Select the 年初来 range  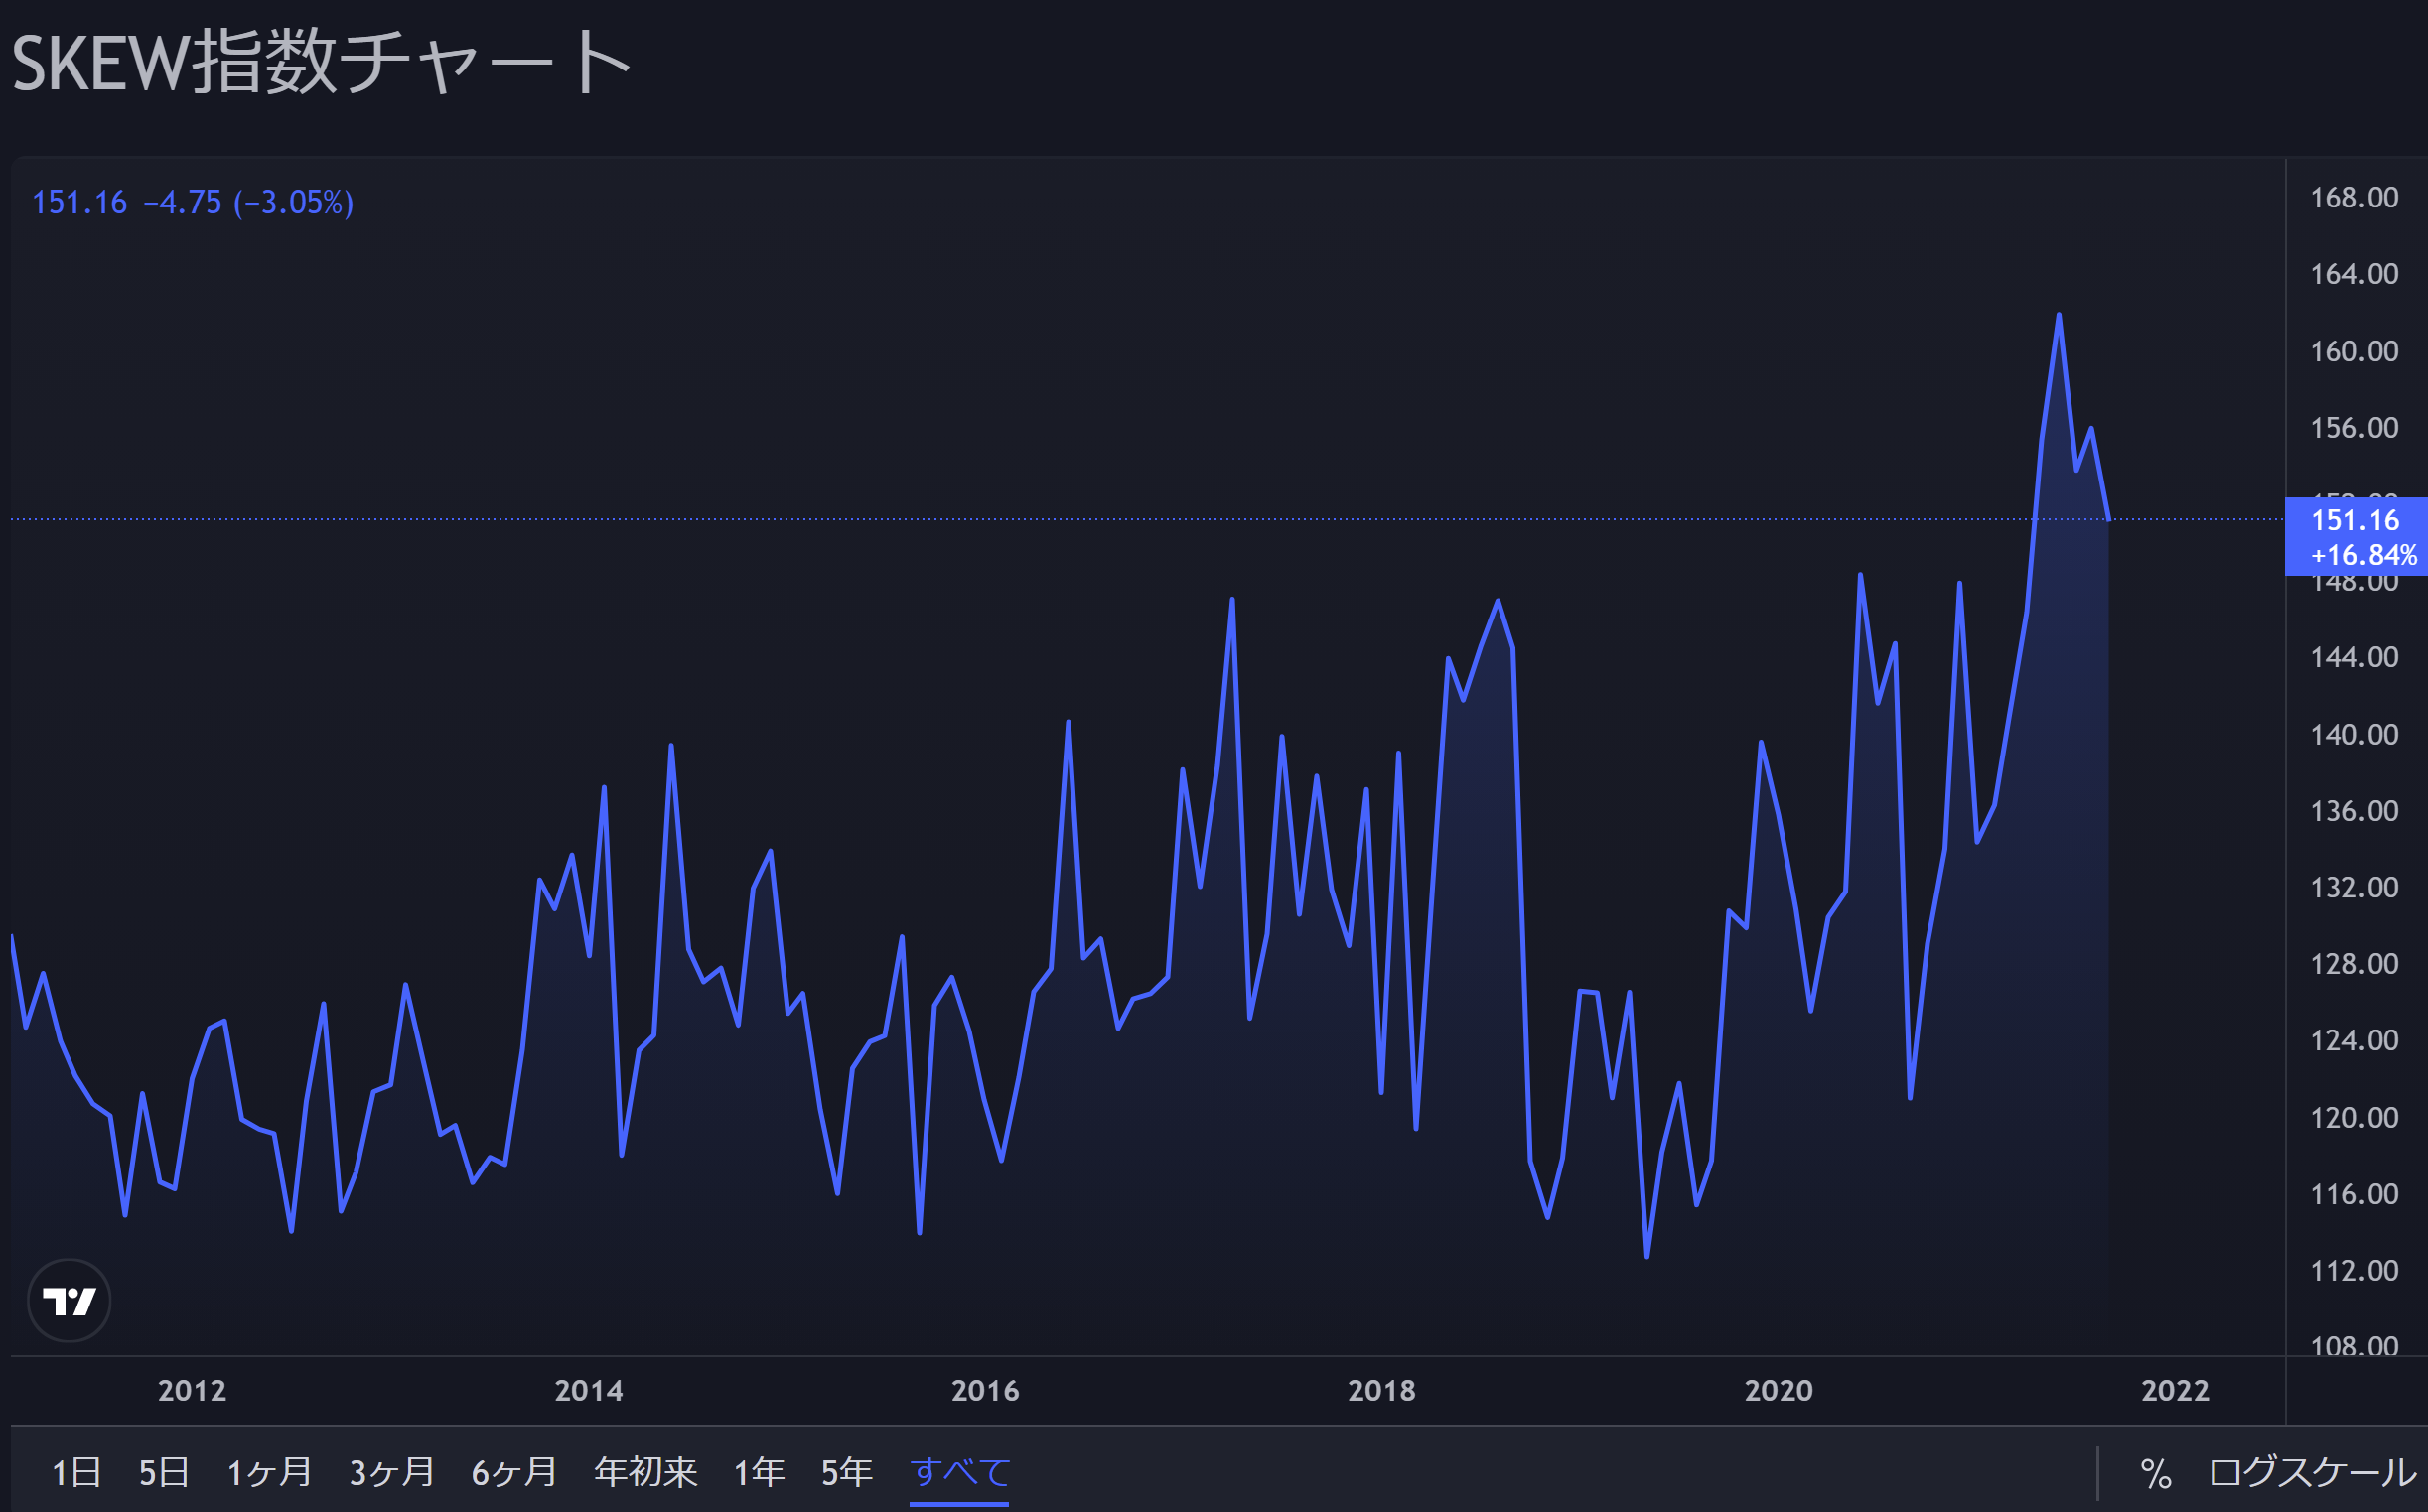click(645, 1472)
